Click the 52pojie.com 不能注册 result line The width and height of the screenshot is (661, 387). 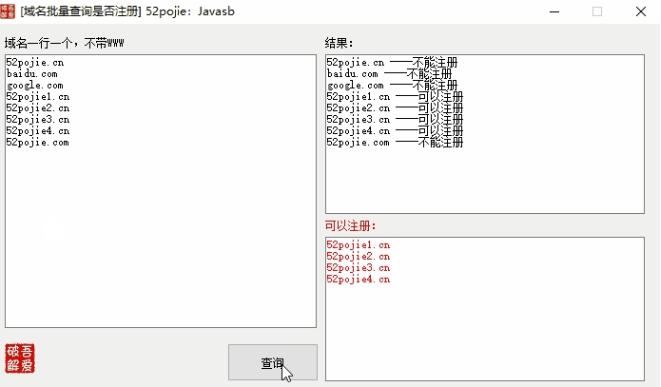click(x=395, y=142)
